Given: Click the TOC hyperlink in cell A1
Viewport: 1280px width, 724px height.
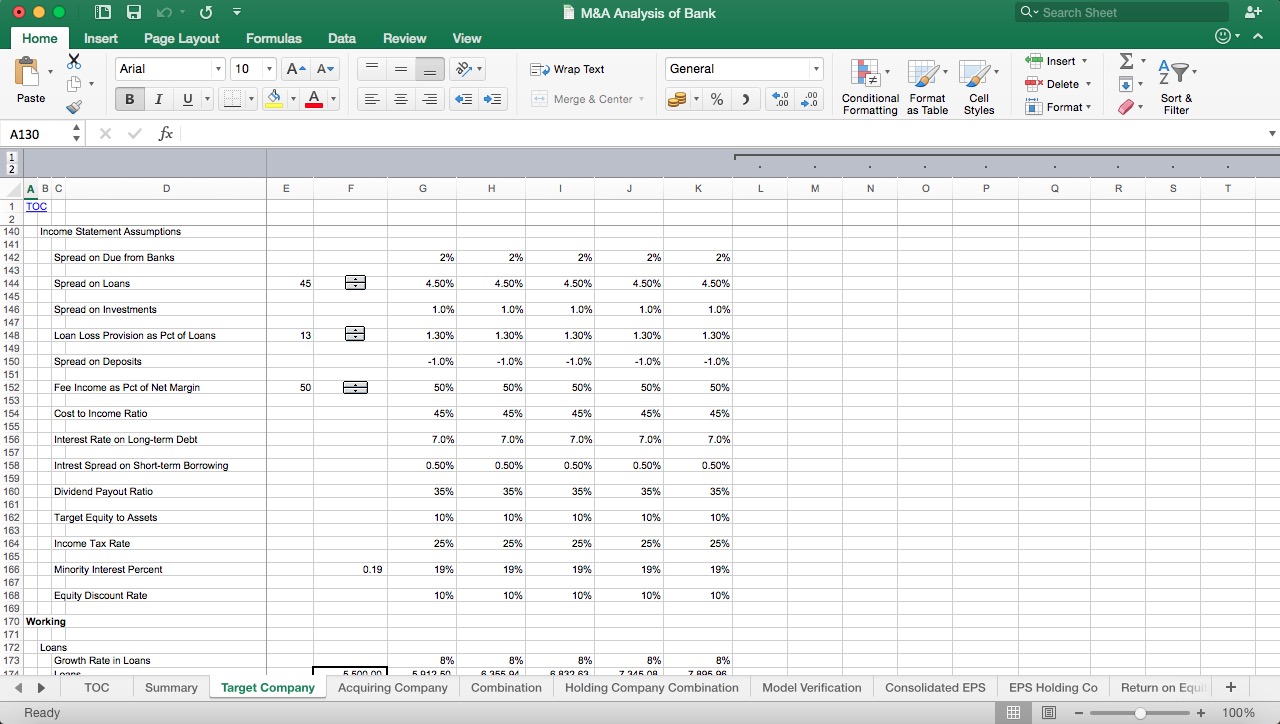Looking at the screenshot, I should coord(36,206).
